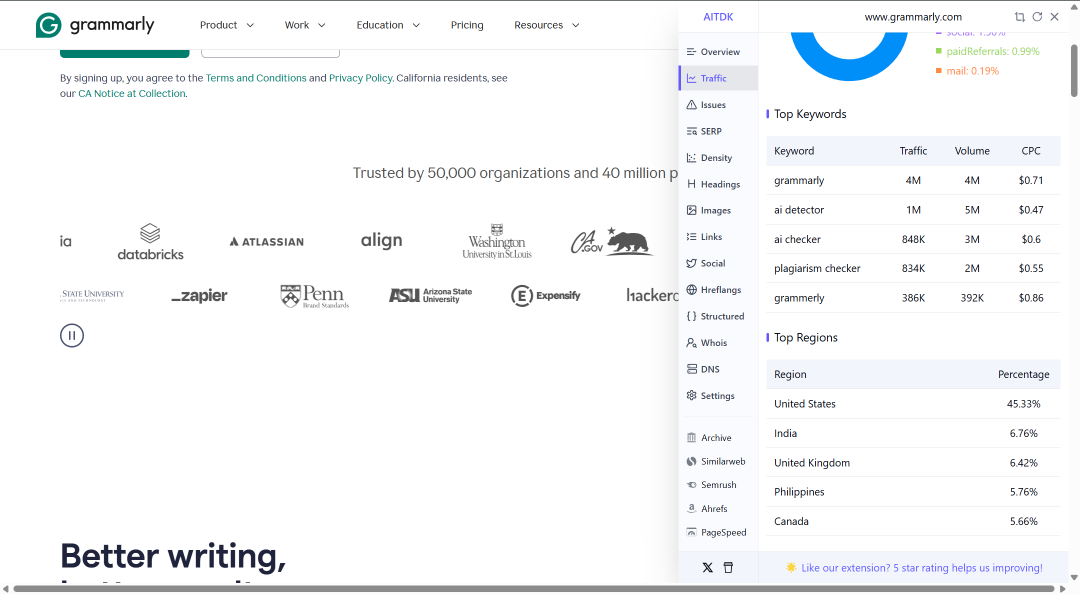Screen dimensions: 1080x594
Task: Click the databricks logo
Action: click(150, 241)
